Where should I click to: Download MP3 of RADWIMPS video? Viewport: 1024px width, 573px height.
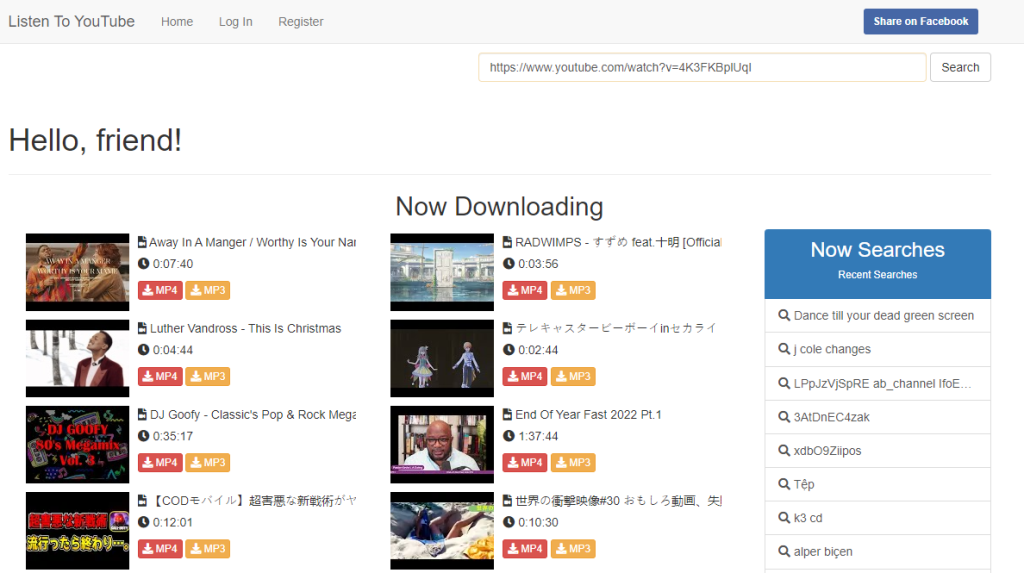[x=573, y=290]
